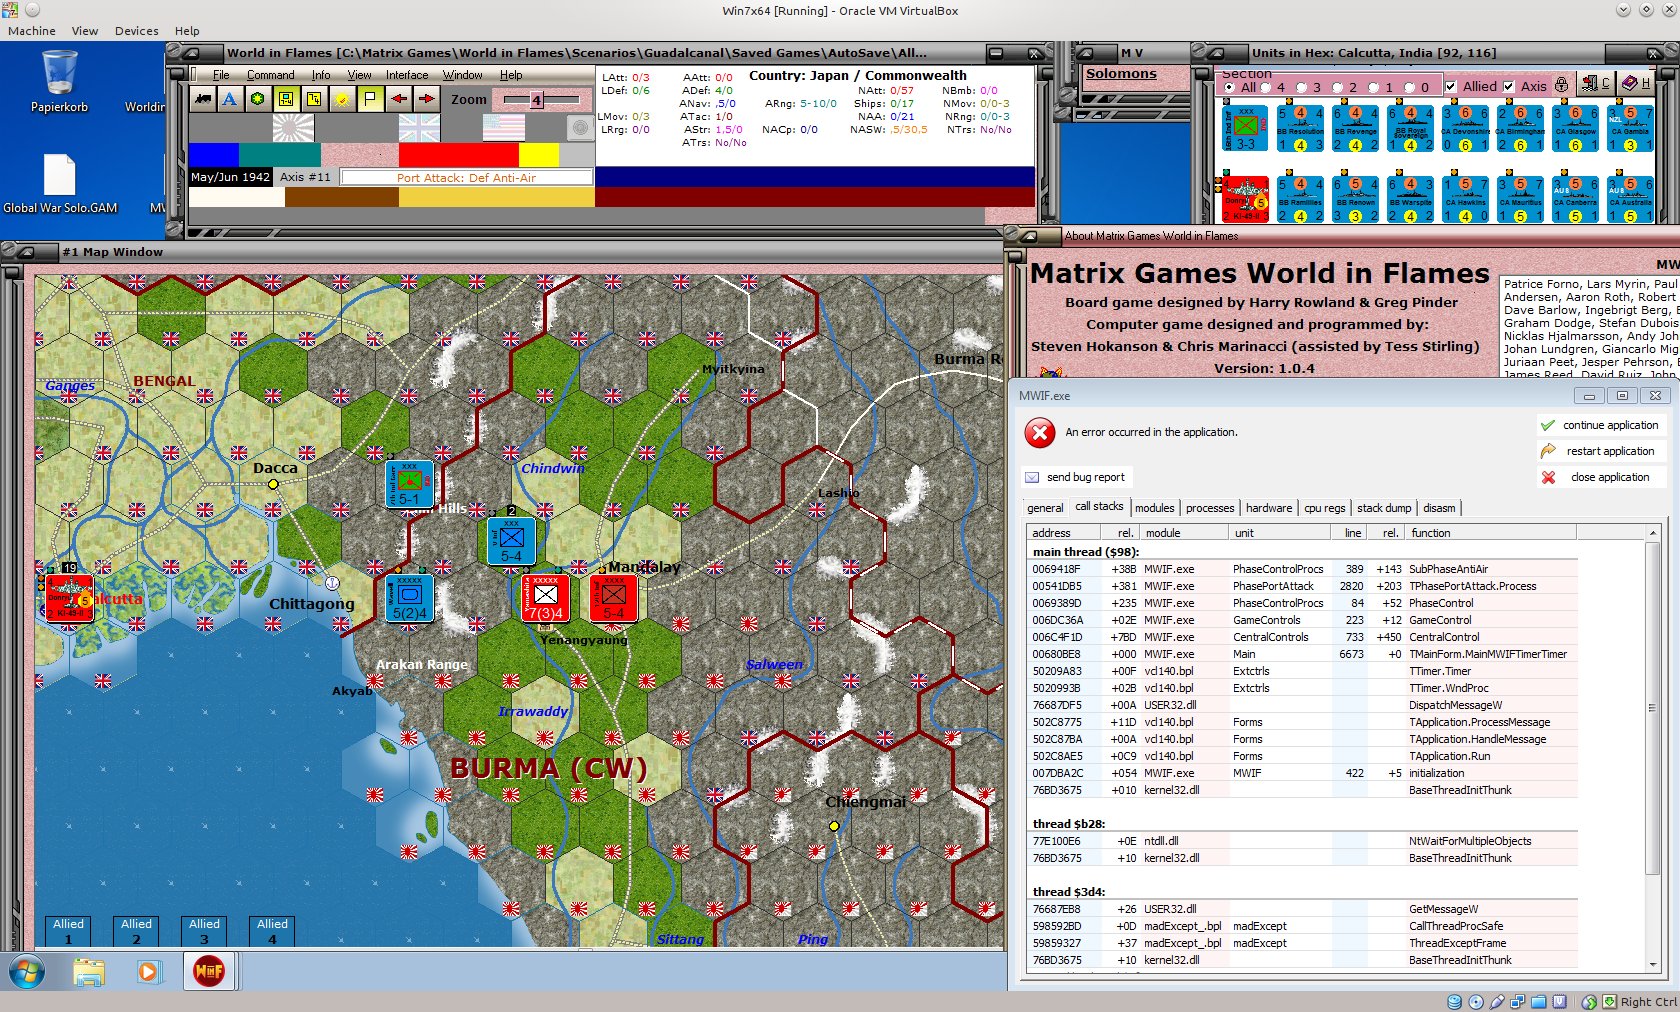The image size is (1680, 1012).
Task: Click the locomotive toolbar icon
Action: tap(203, 99)
